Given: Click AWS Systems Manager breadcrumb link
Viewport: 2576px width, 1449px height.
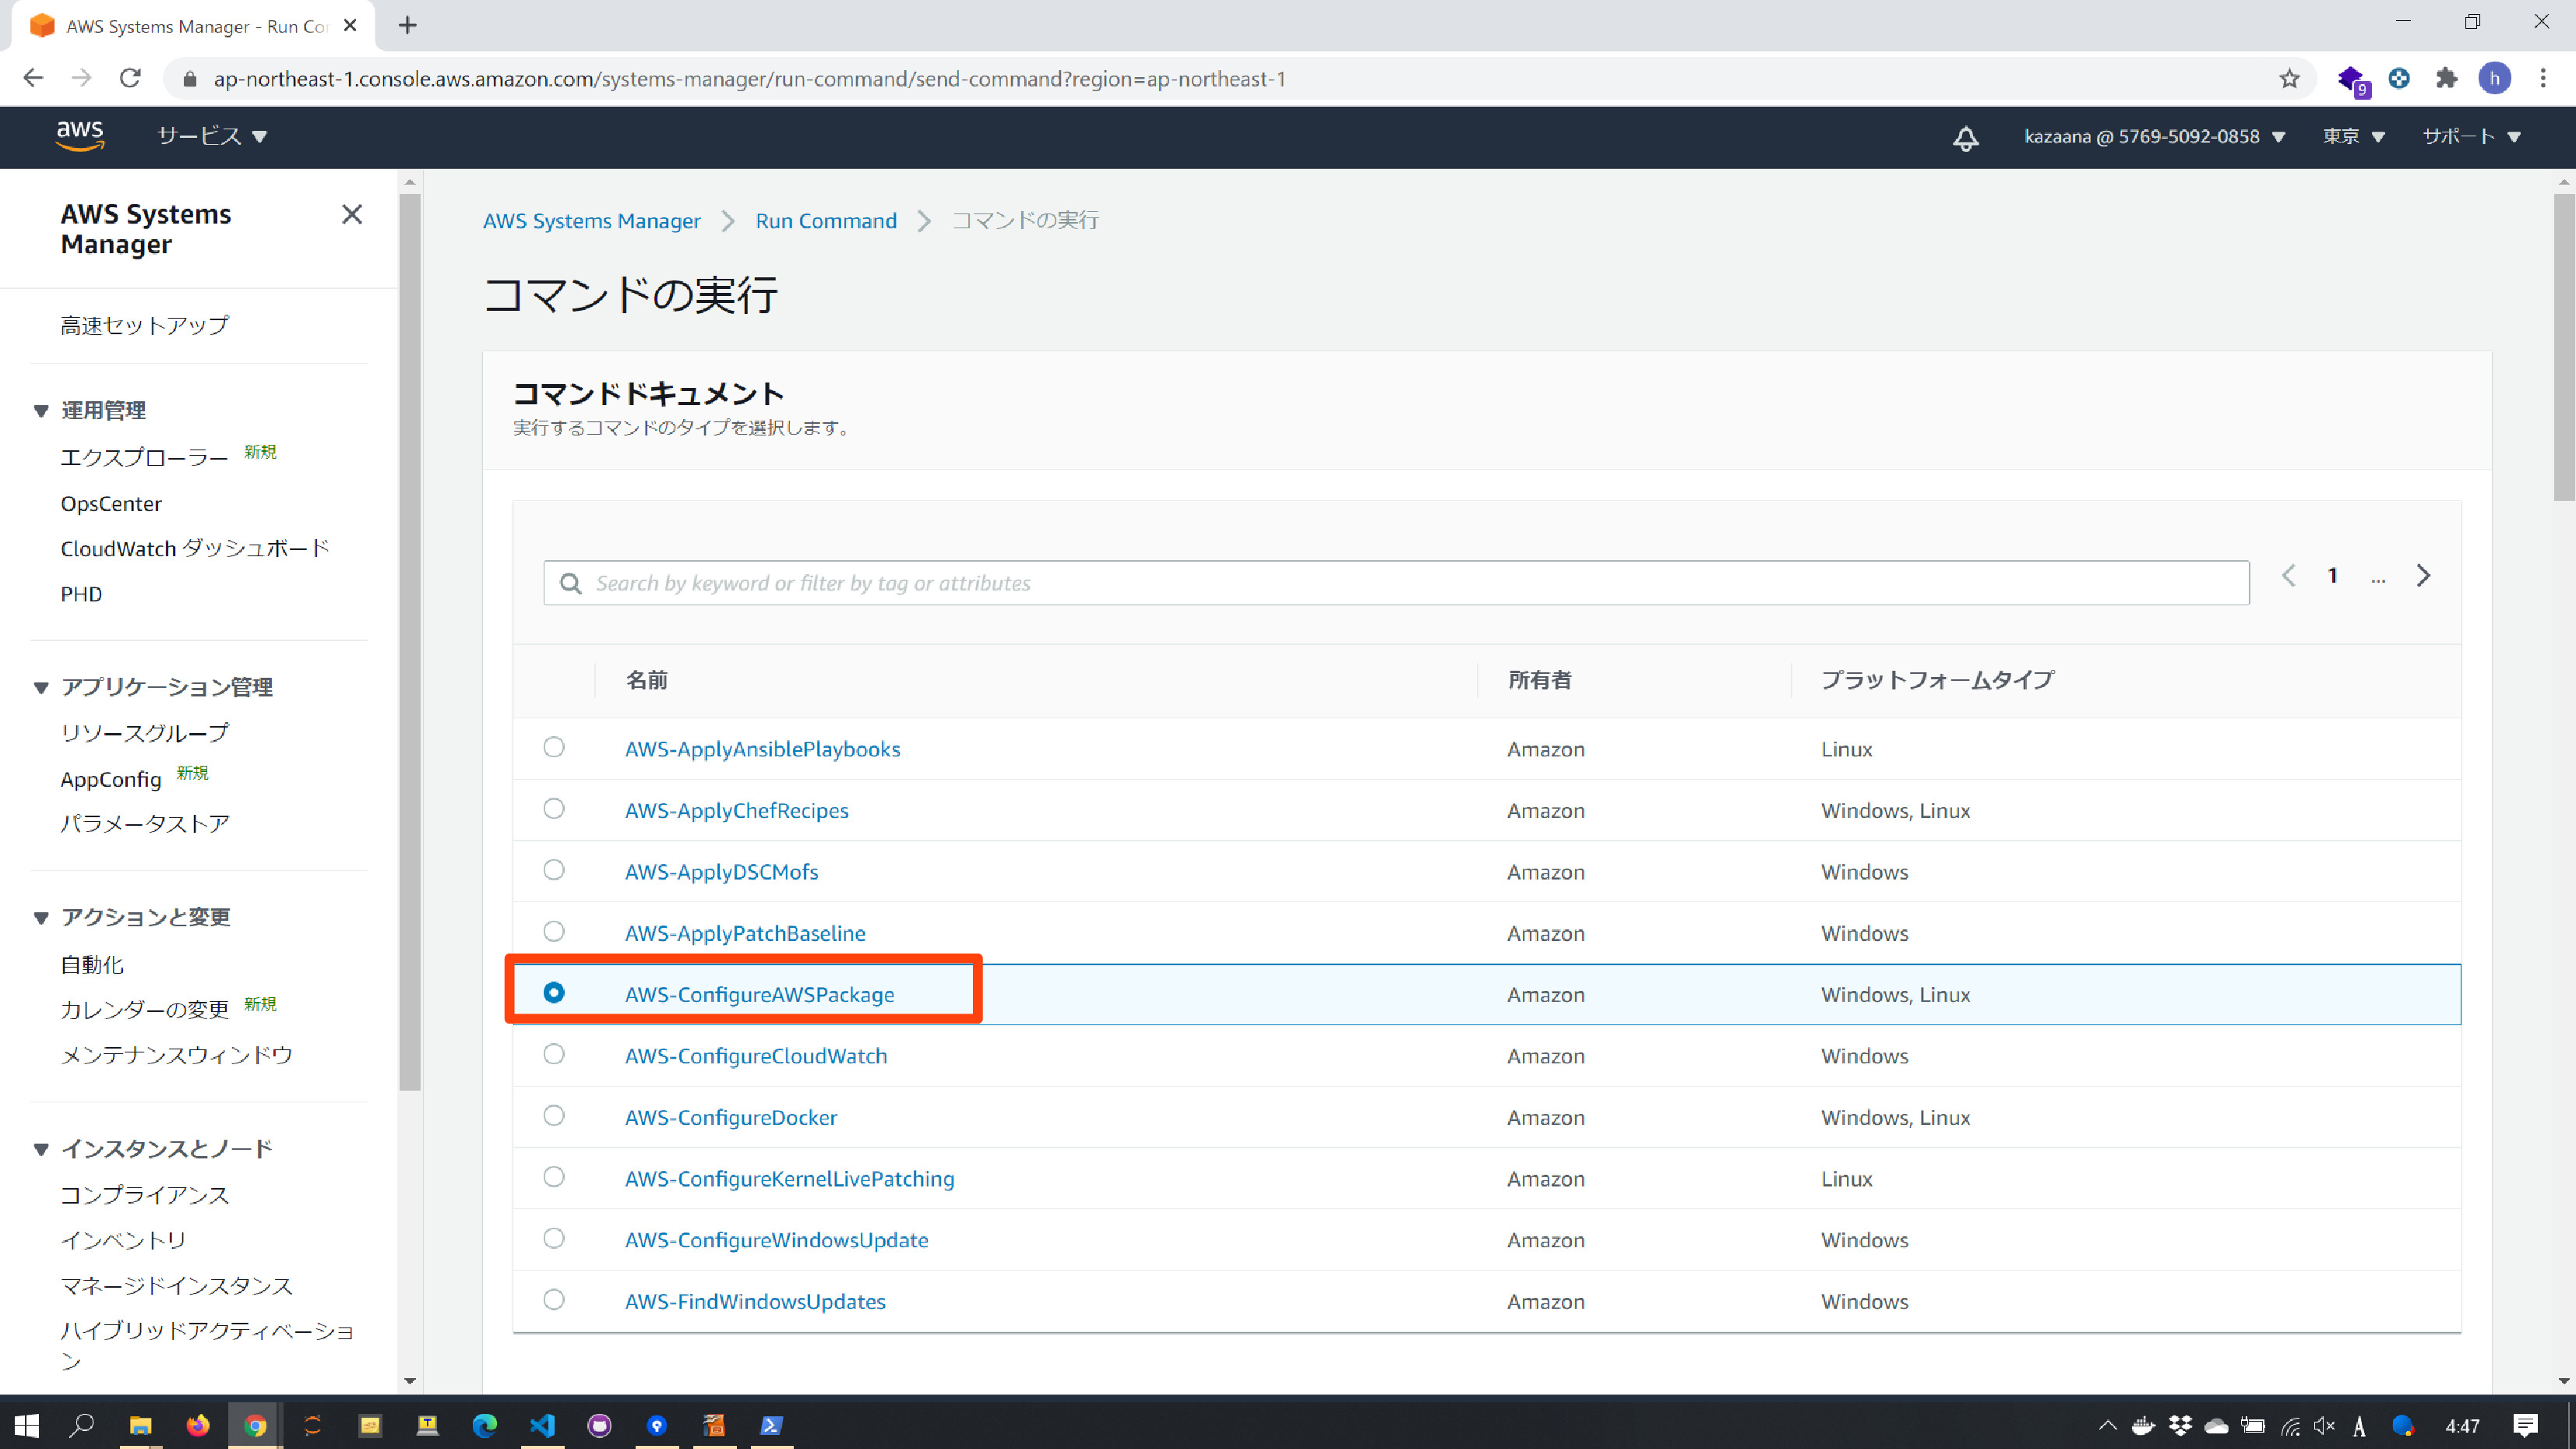Looking at the screenshot, I should point(591,221).
